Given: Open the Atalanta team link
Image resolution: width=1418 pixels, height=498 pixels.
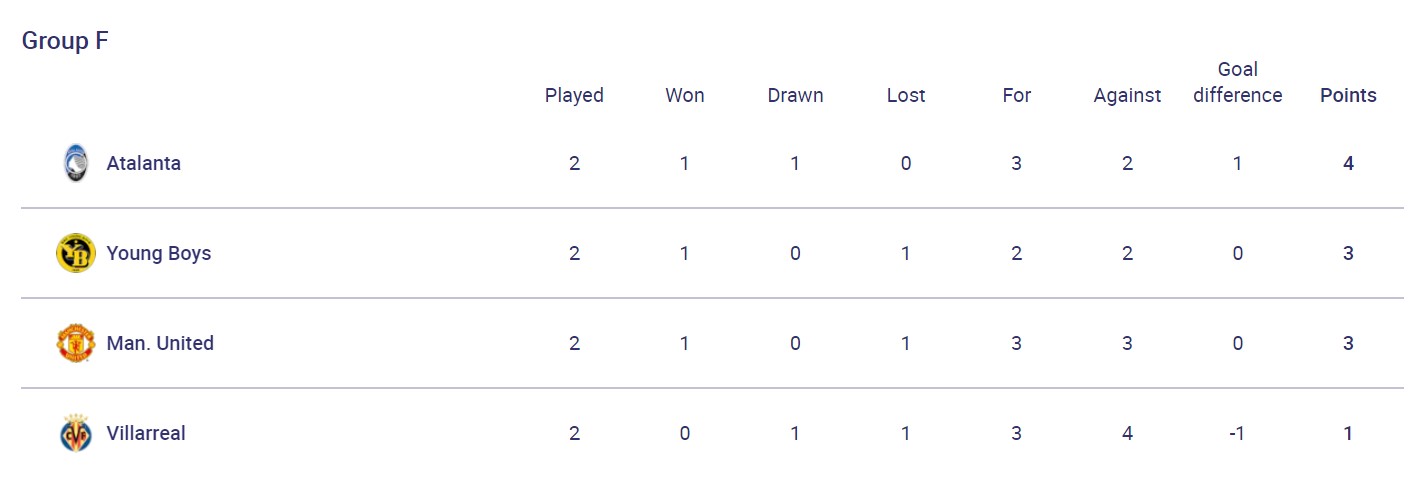Looking at the screenshot, I should tap(143, 163).
